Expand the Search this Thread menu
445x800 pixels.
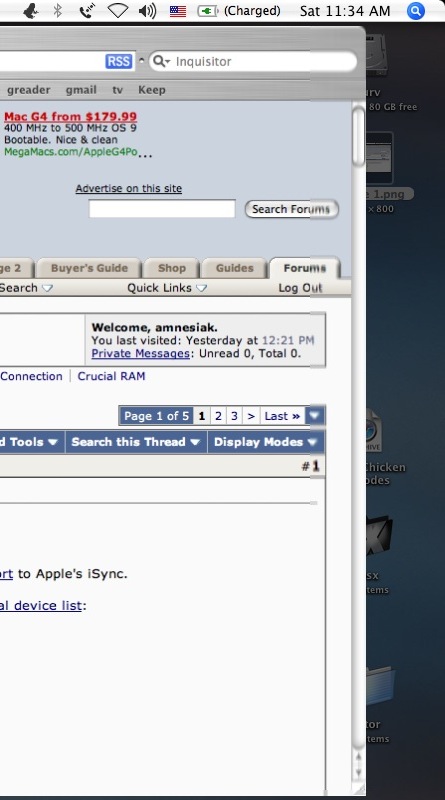coord(136,442)
